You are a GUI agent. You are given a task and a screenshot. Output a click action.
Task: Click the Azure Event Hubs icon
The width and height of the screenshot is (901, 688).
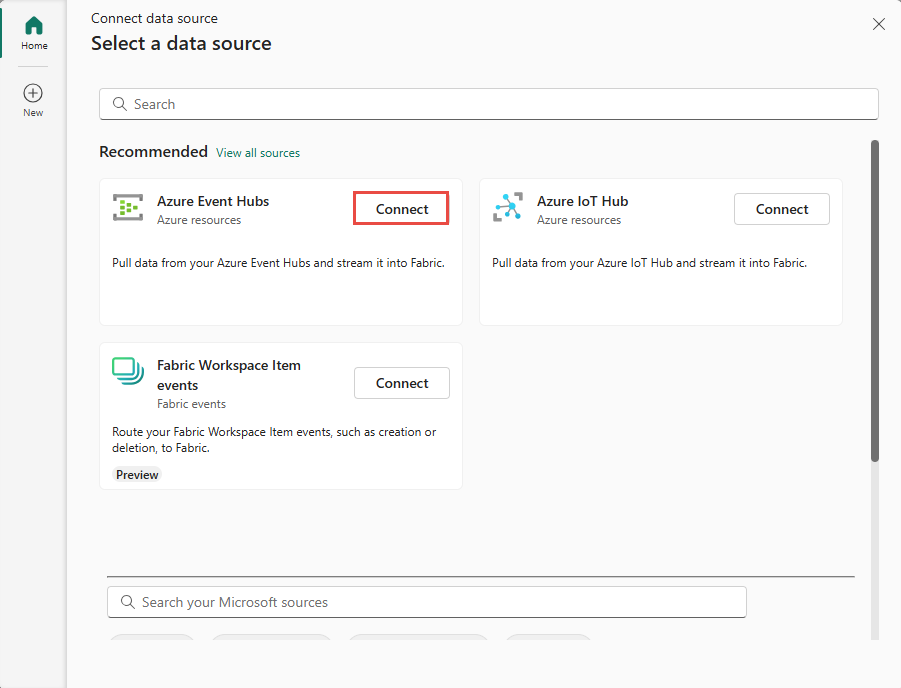pyautogui.click(x=127, y=208)
